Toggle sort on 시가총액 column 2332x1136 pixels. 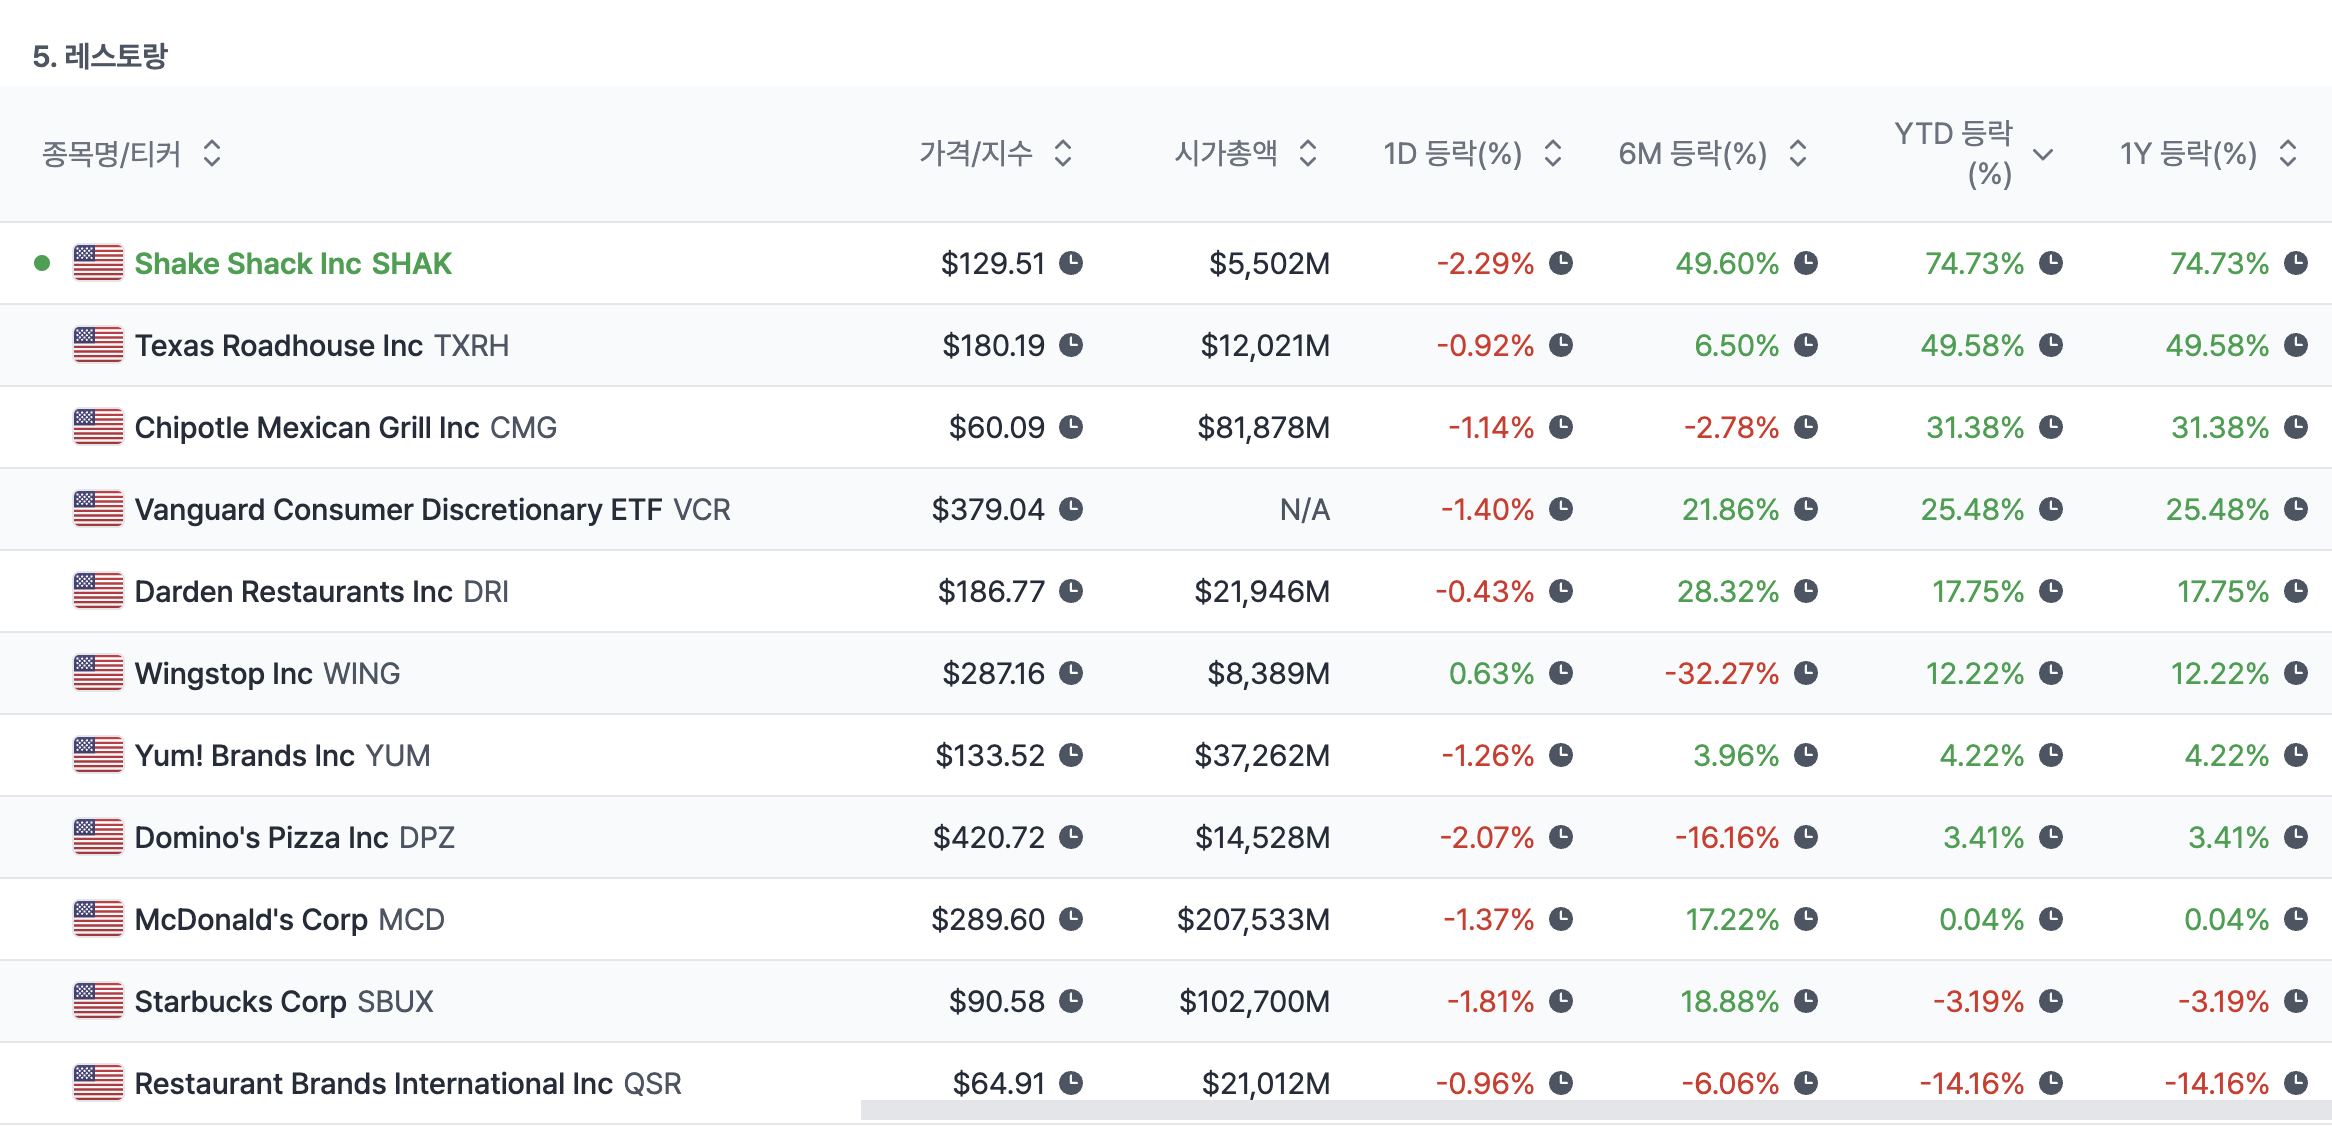pyautogui.click(x=1308, y=153)
